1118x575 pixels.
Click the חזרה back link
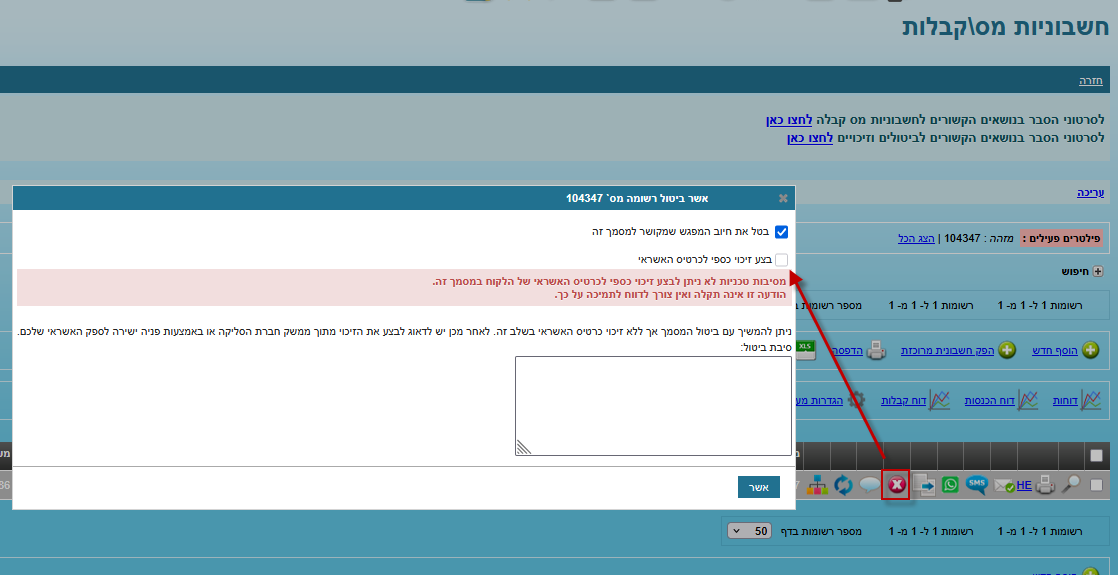click(1090, 80)
